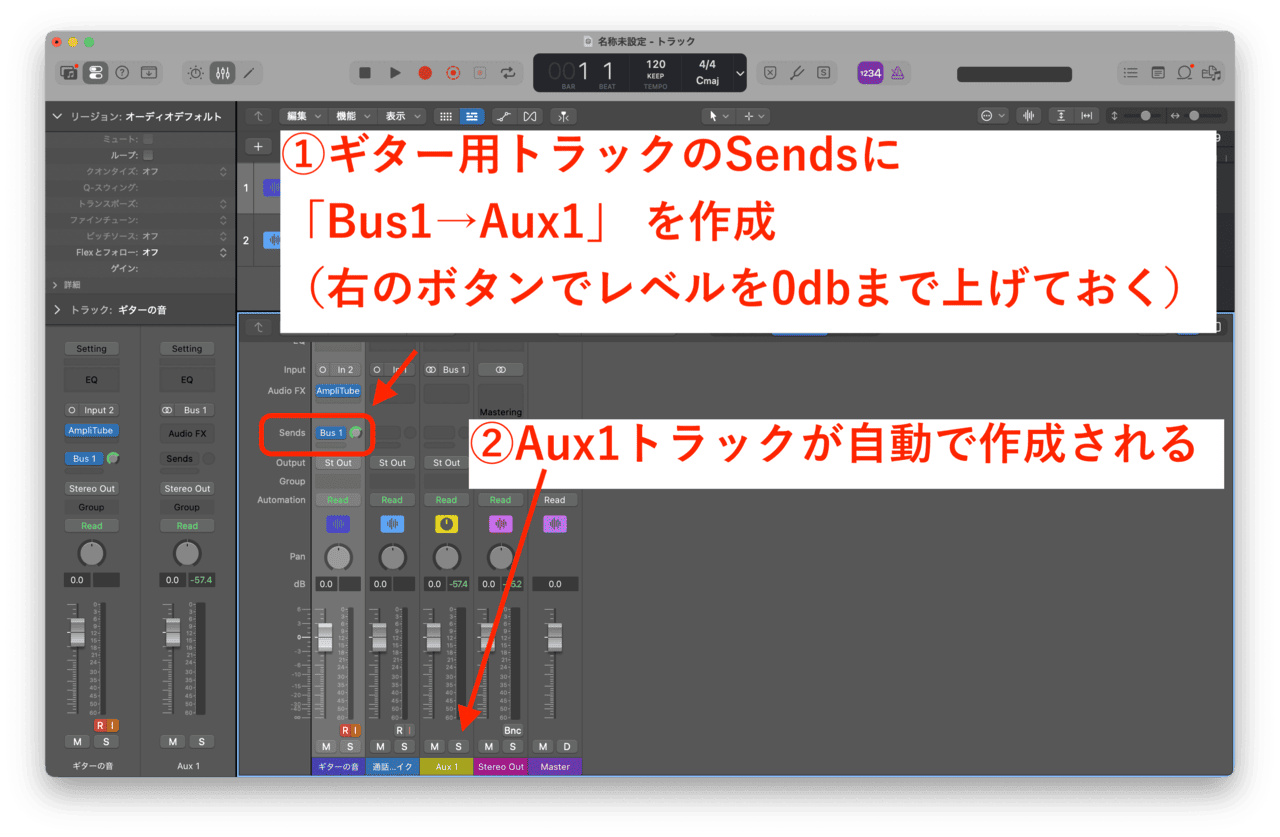Click the volume fader of the Master strip

pyautogui.click(x=555, y=636)
